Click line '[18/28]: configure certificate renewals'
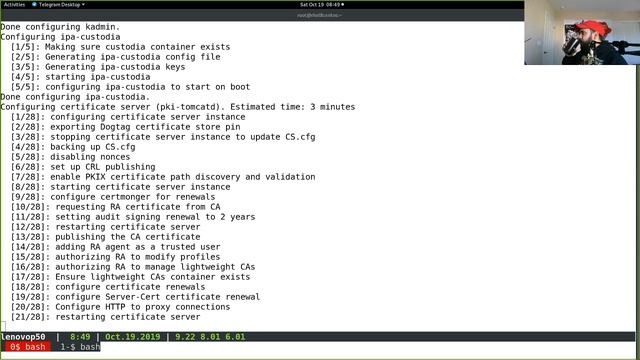This screenshot has height=360, width=640. coord(108,287)
